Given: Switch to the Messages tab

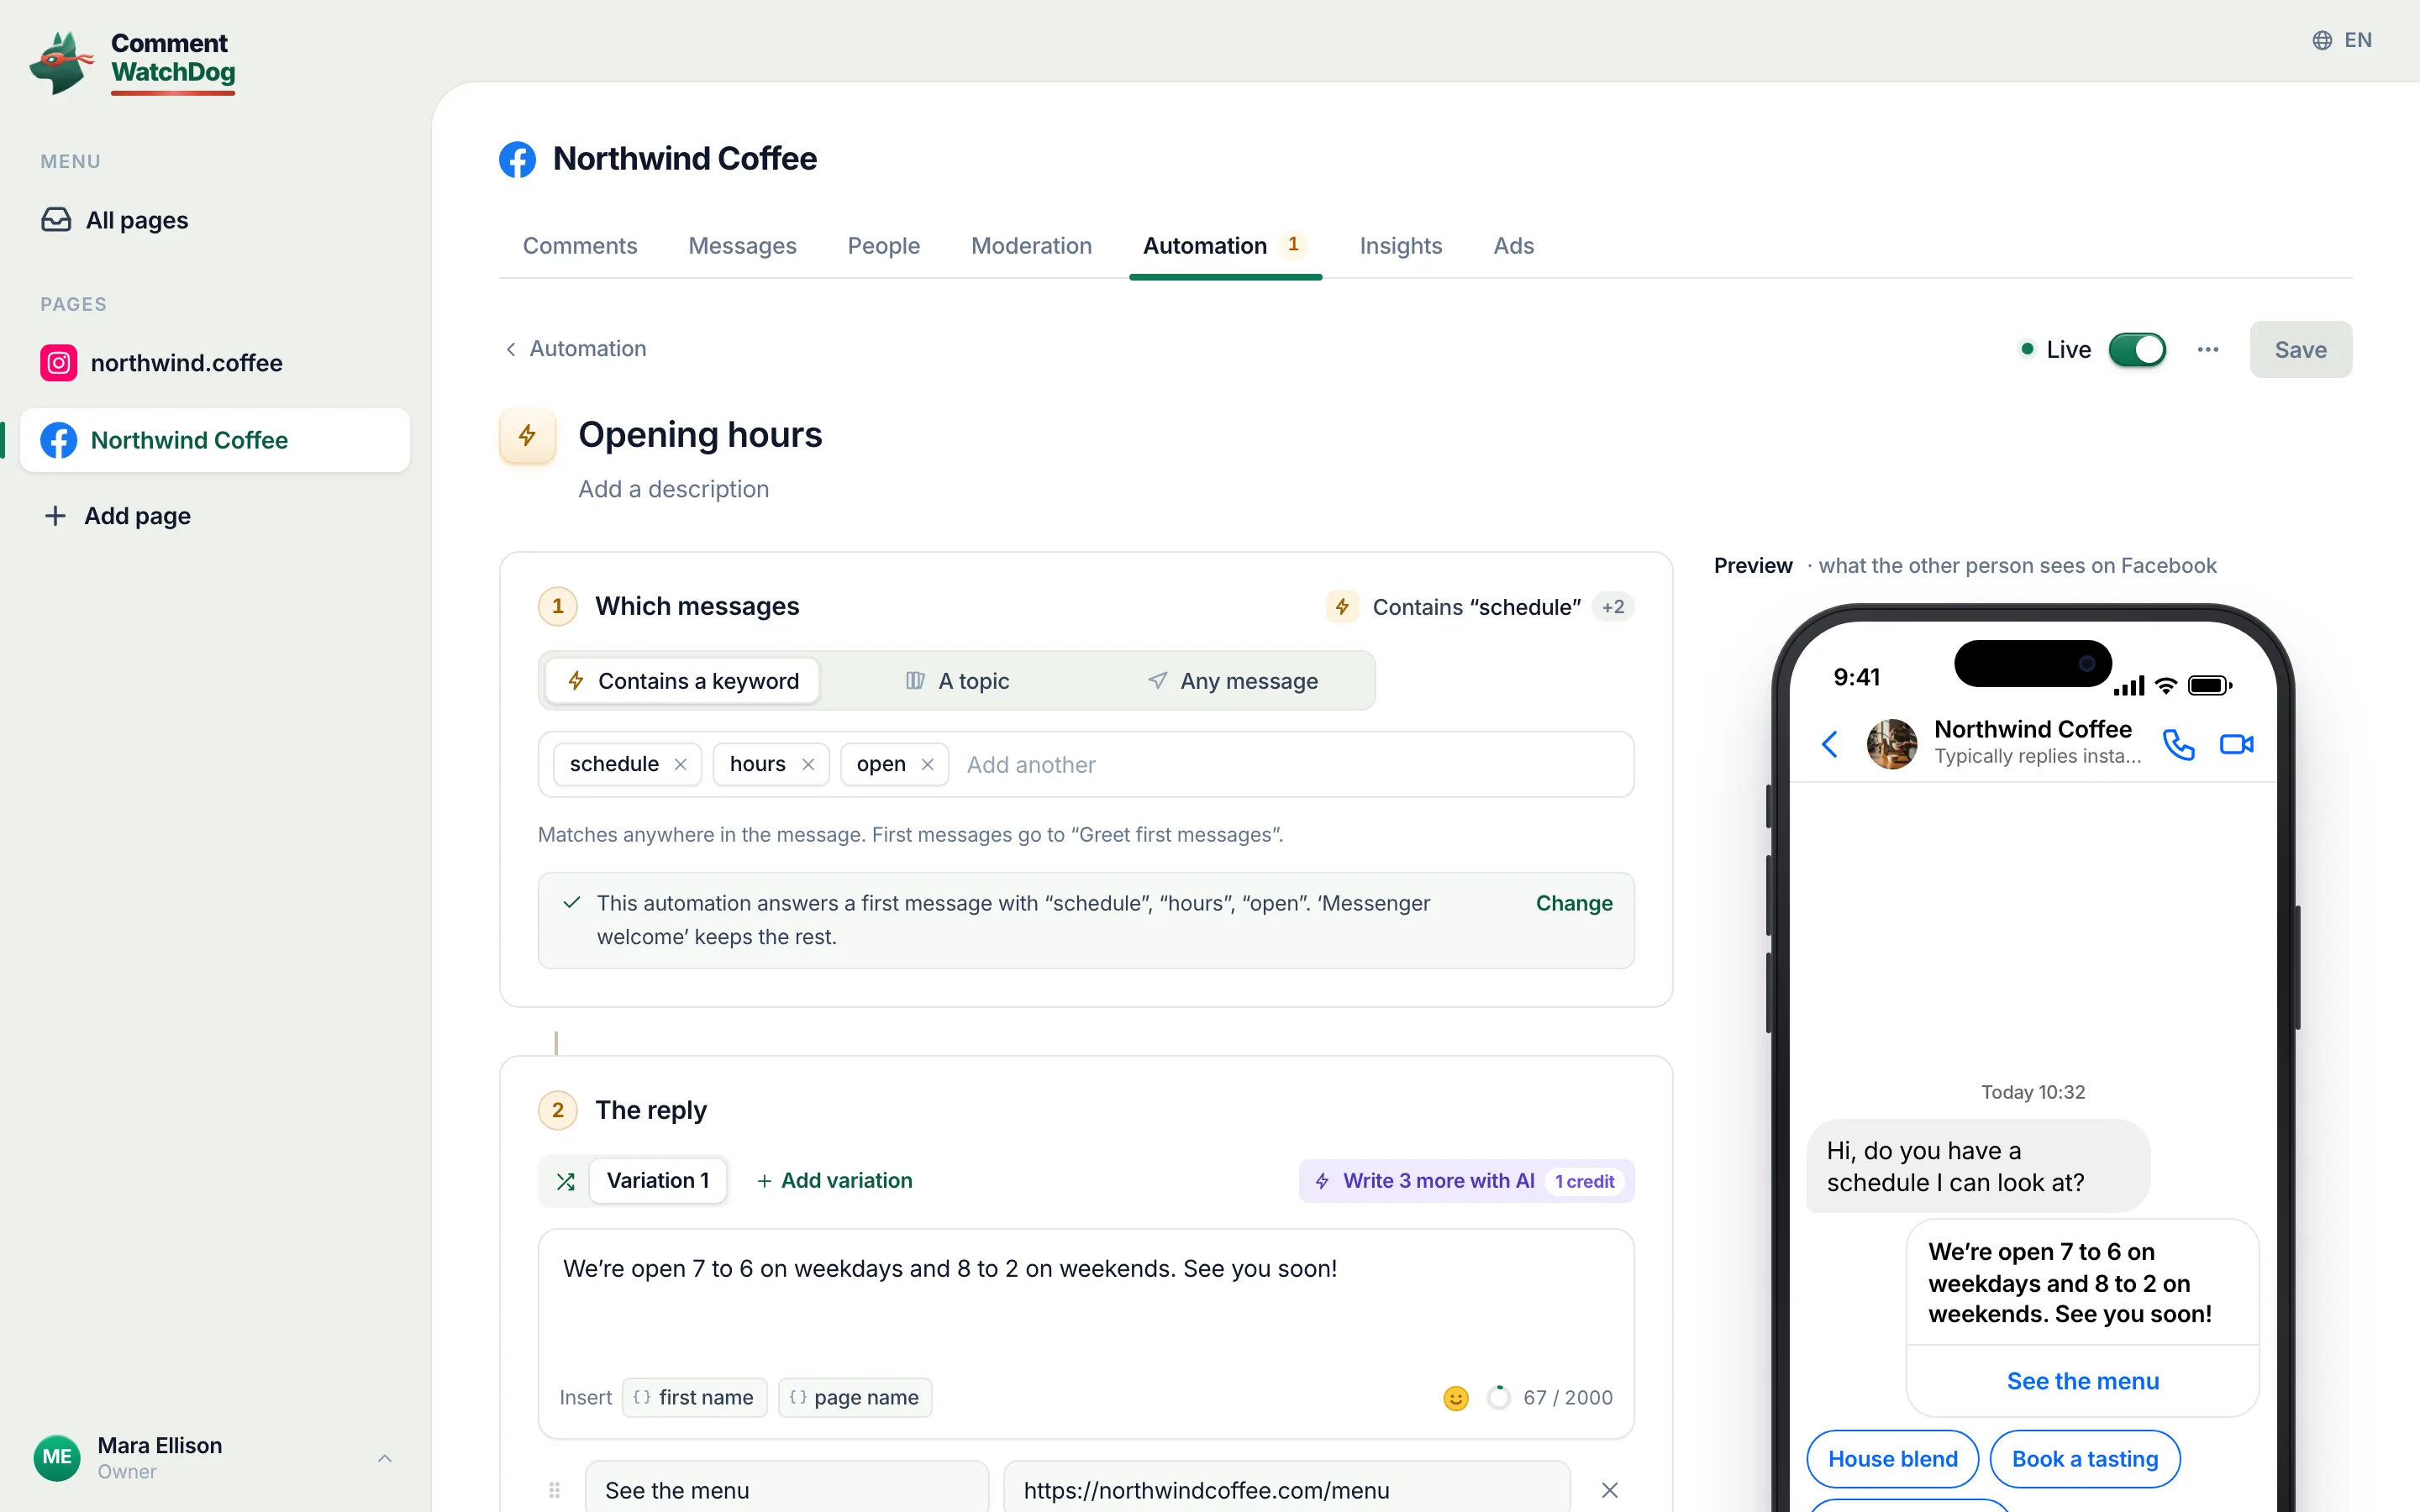Looking at the screenshot, I should (x=742, y=246).
